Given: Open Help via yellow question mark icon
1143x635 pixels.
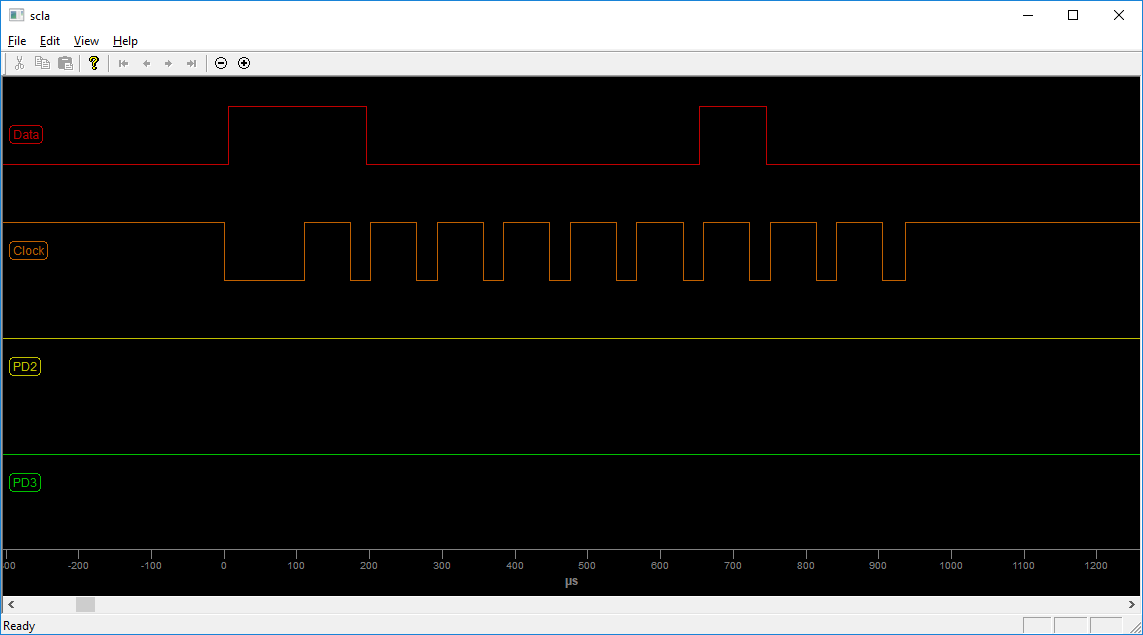Looking at the screenshot, I should (94, 63).
